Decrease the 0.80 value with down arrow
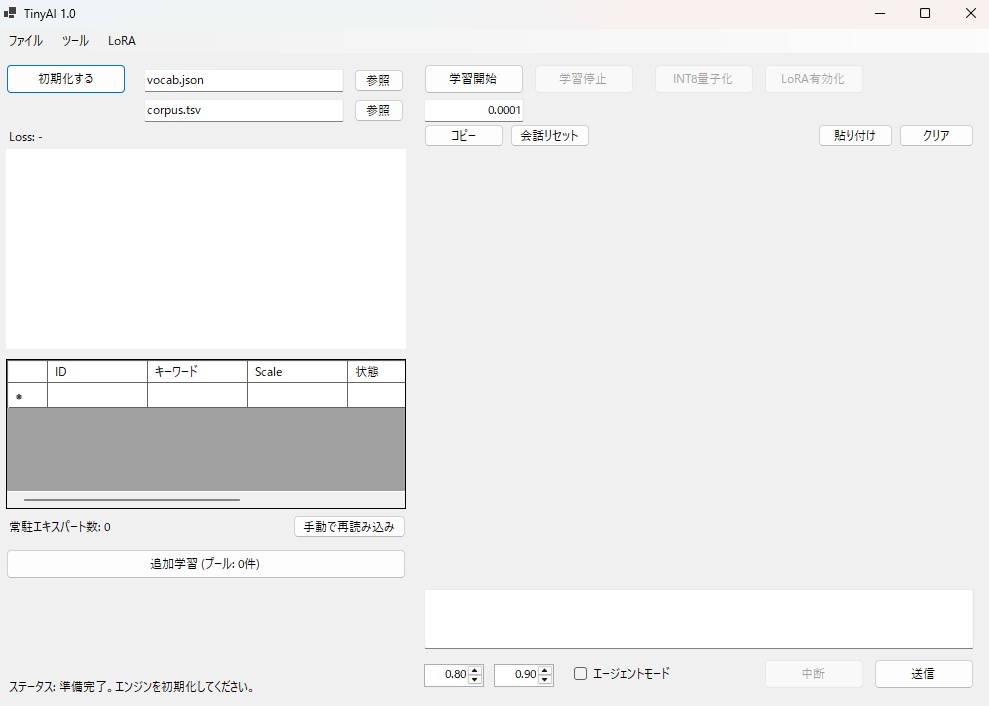 point(476,680)
